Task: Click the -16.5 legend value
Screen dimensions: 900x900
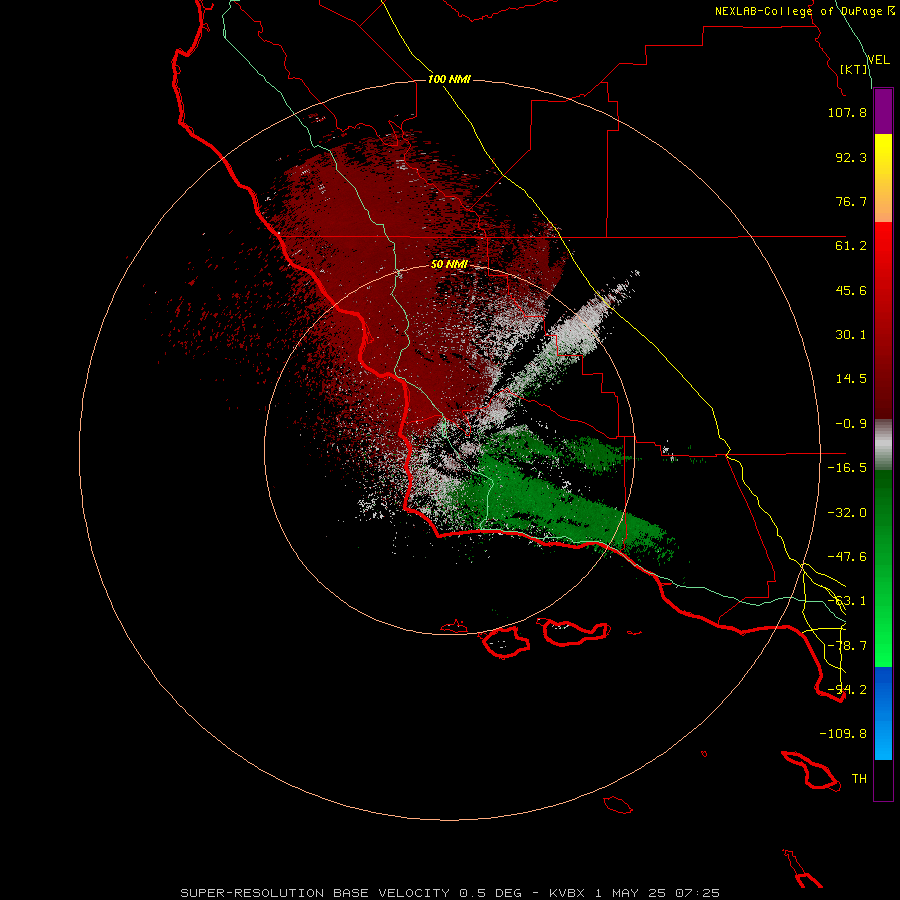Action: (847, 468)
